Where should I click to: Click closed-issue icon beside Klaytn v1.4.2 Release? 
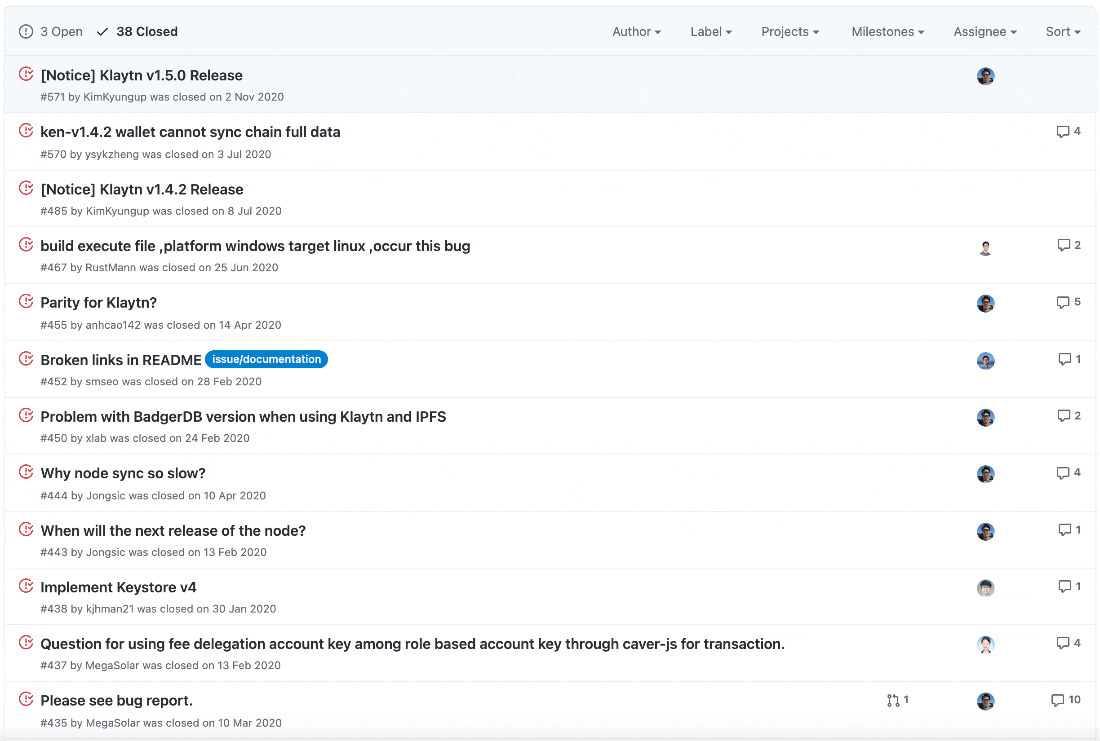[26, 188]
